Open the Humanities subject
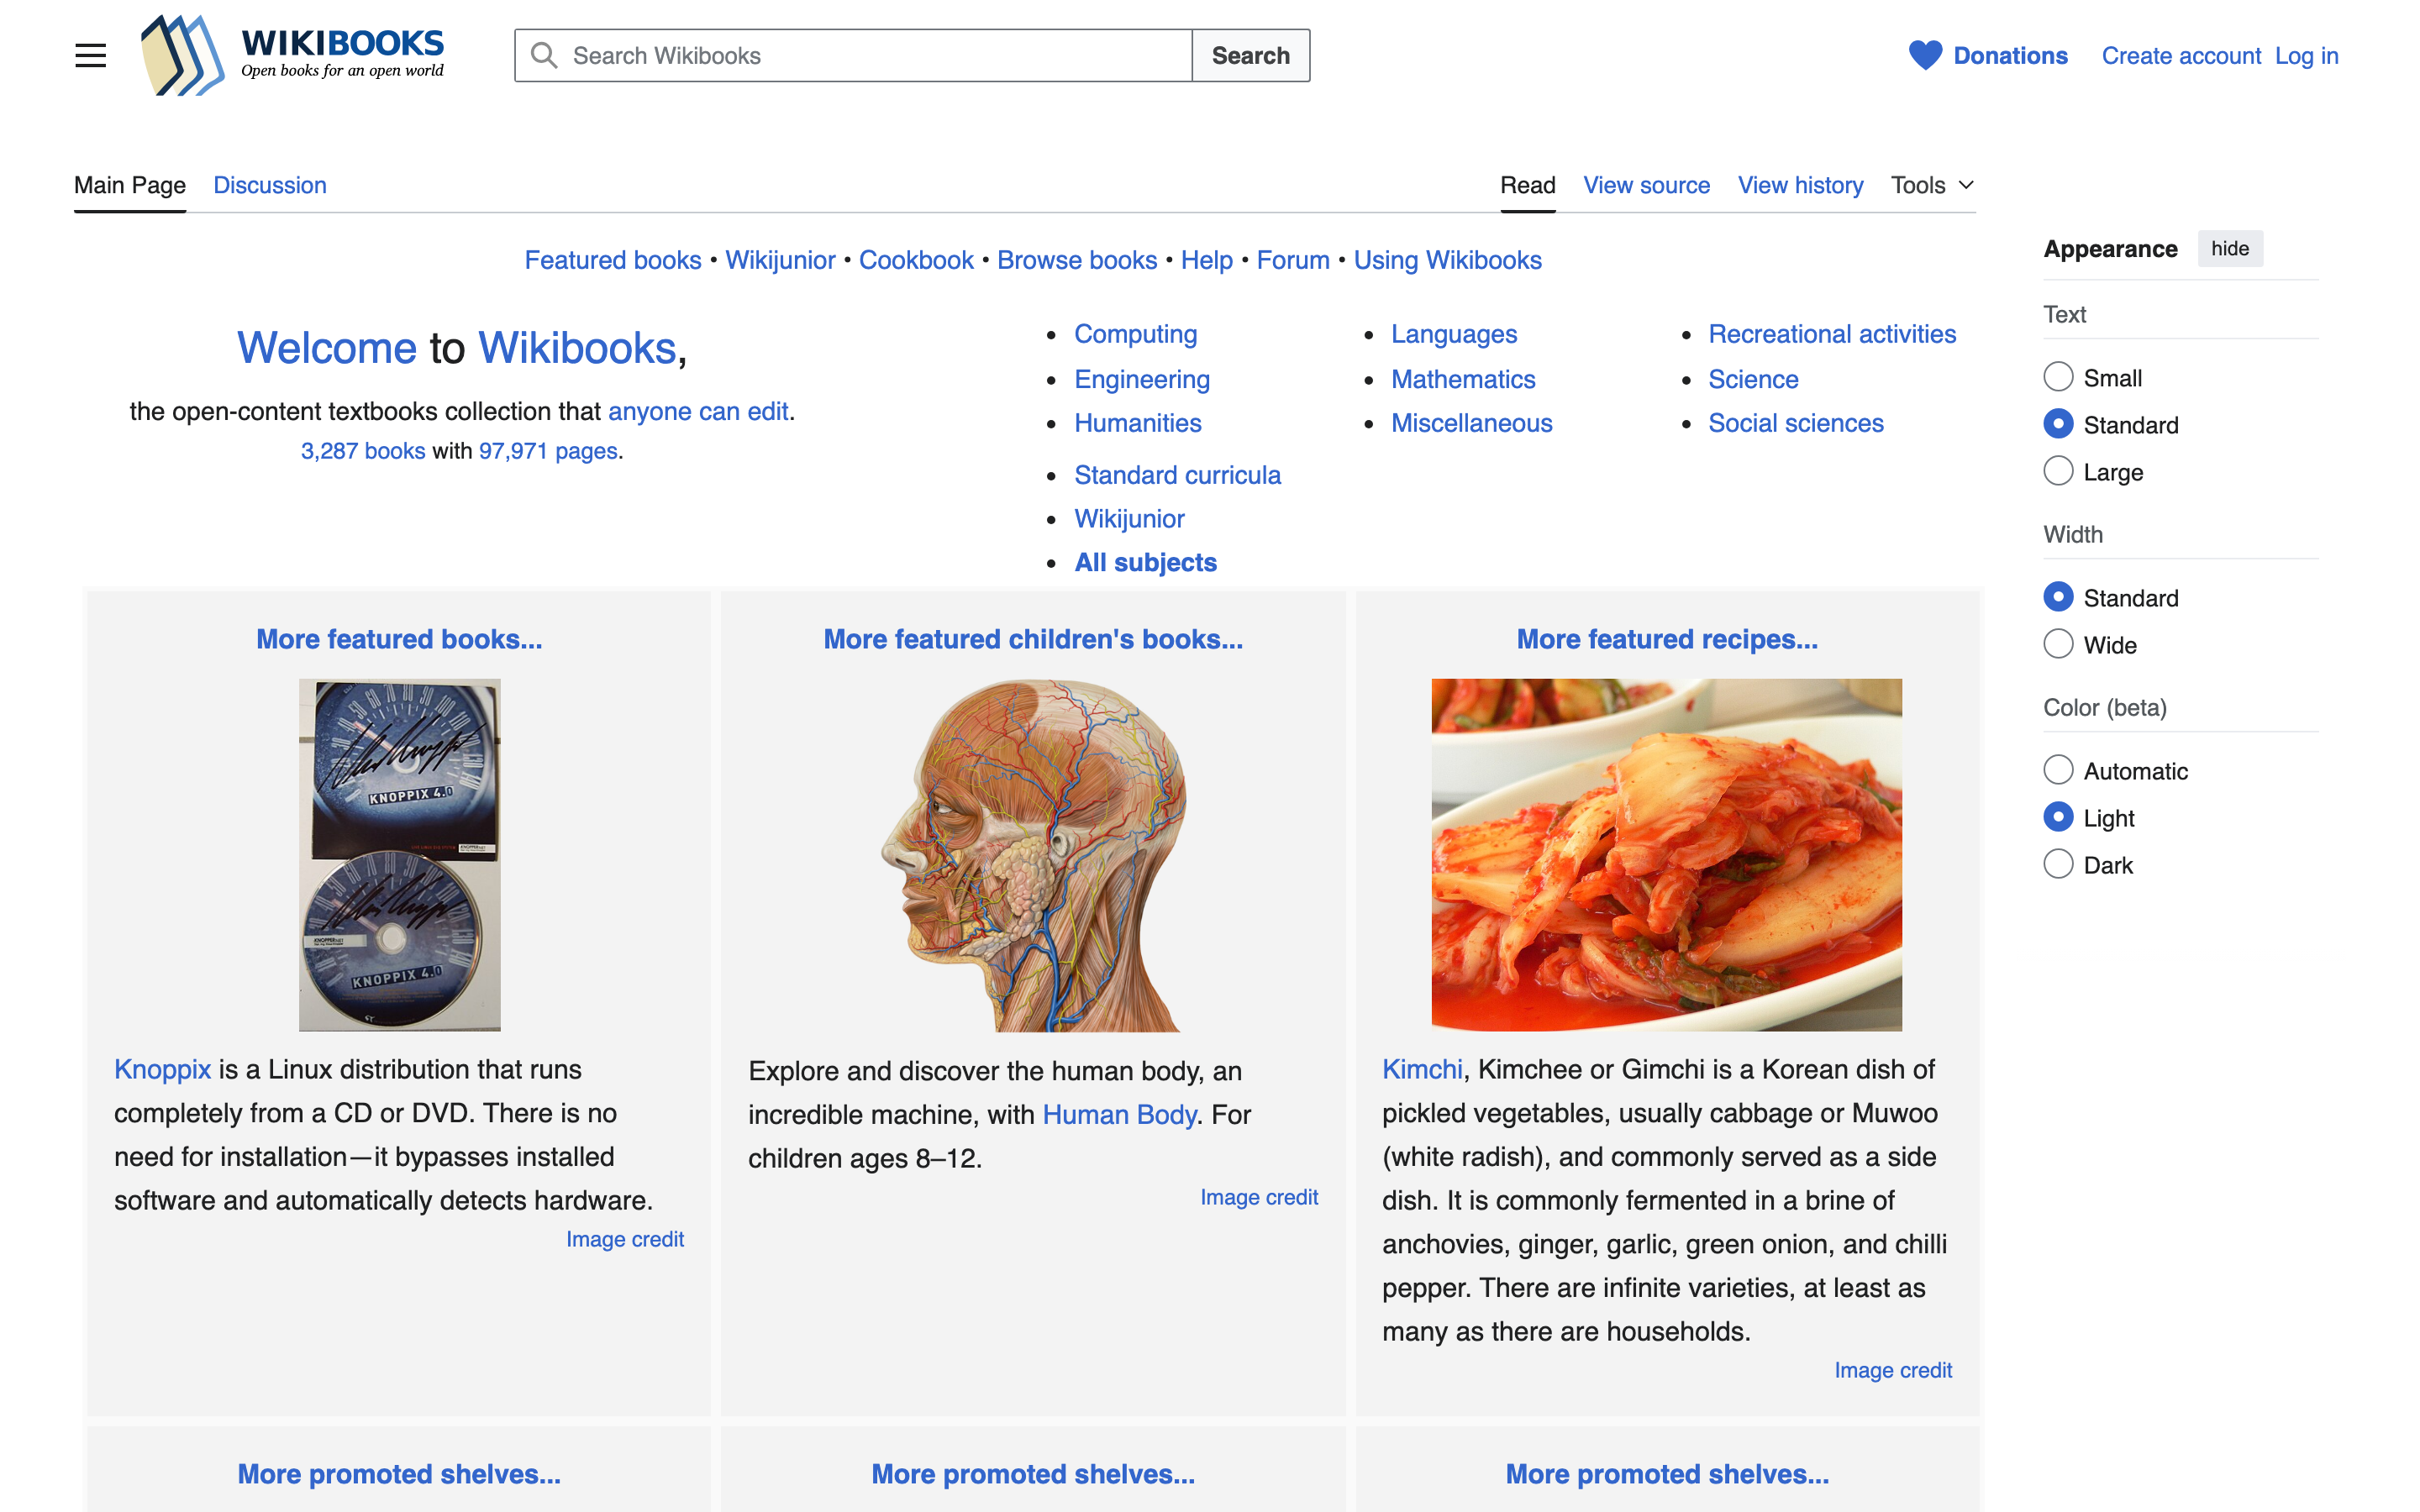Screen dimensions: 2420x1512 [1138, 423]
